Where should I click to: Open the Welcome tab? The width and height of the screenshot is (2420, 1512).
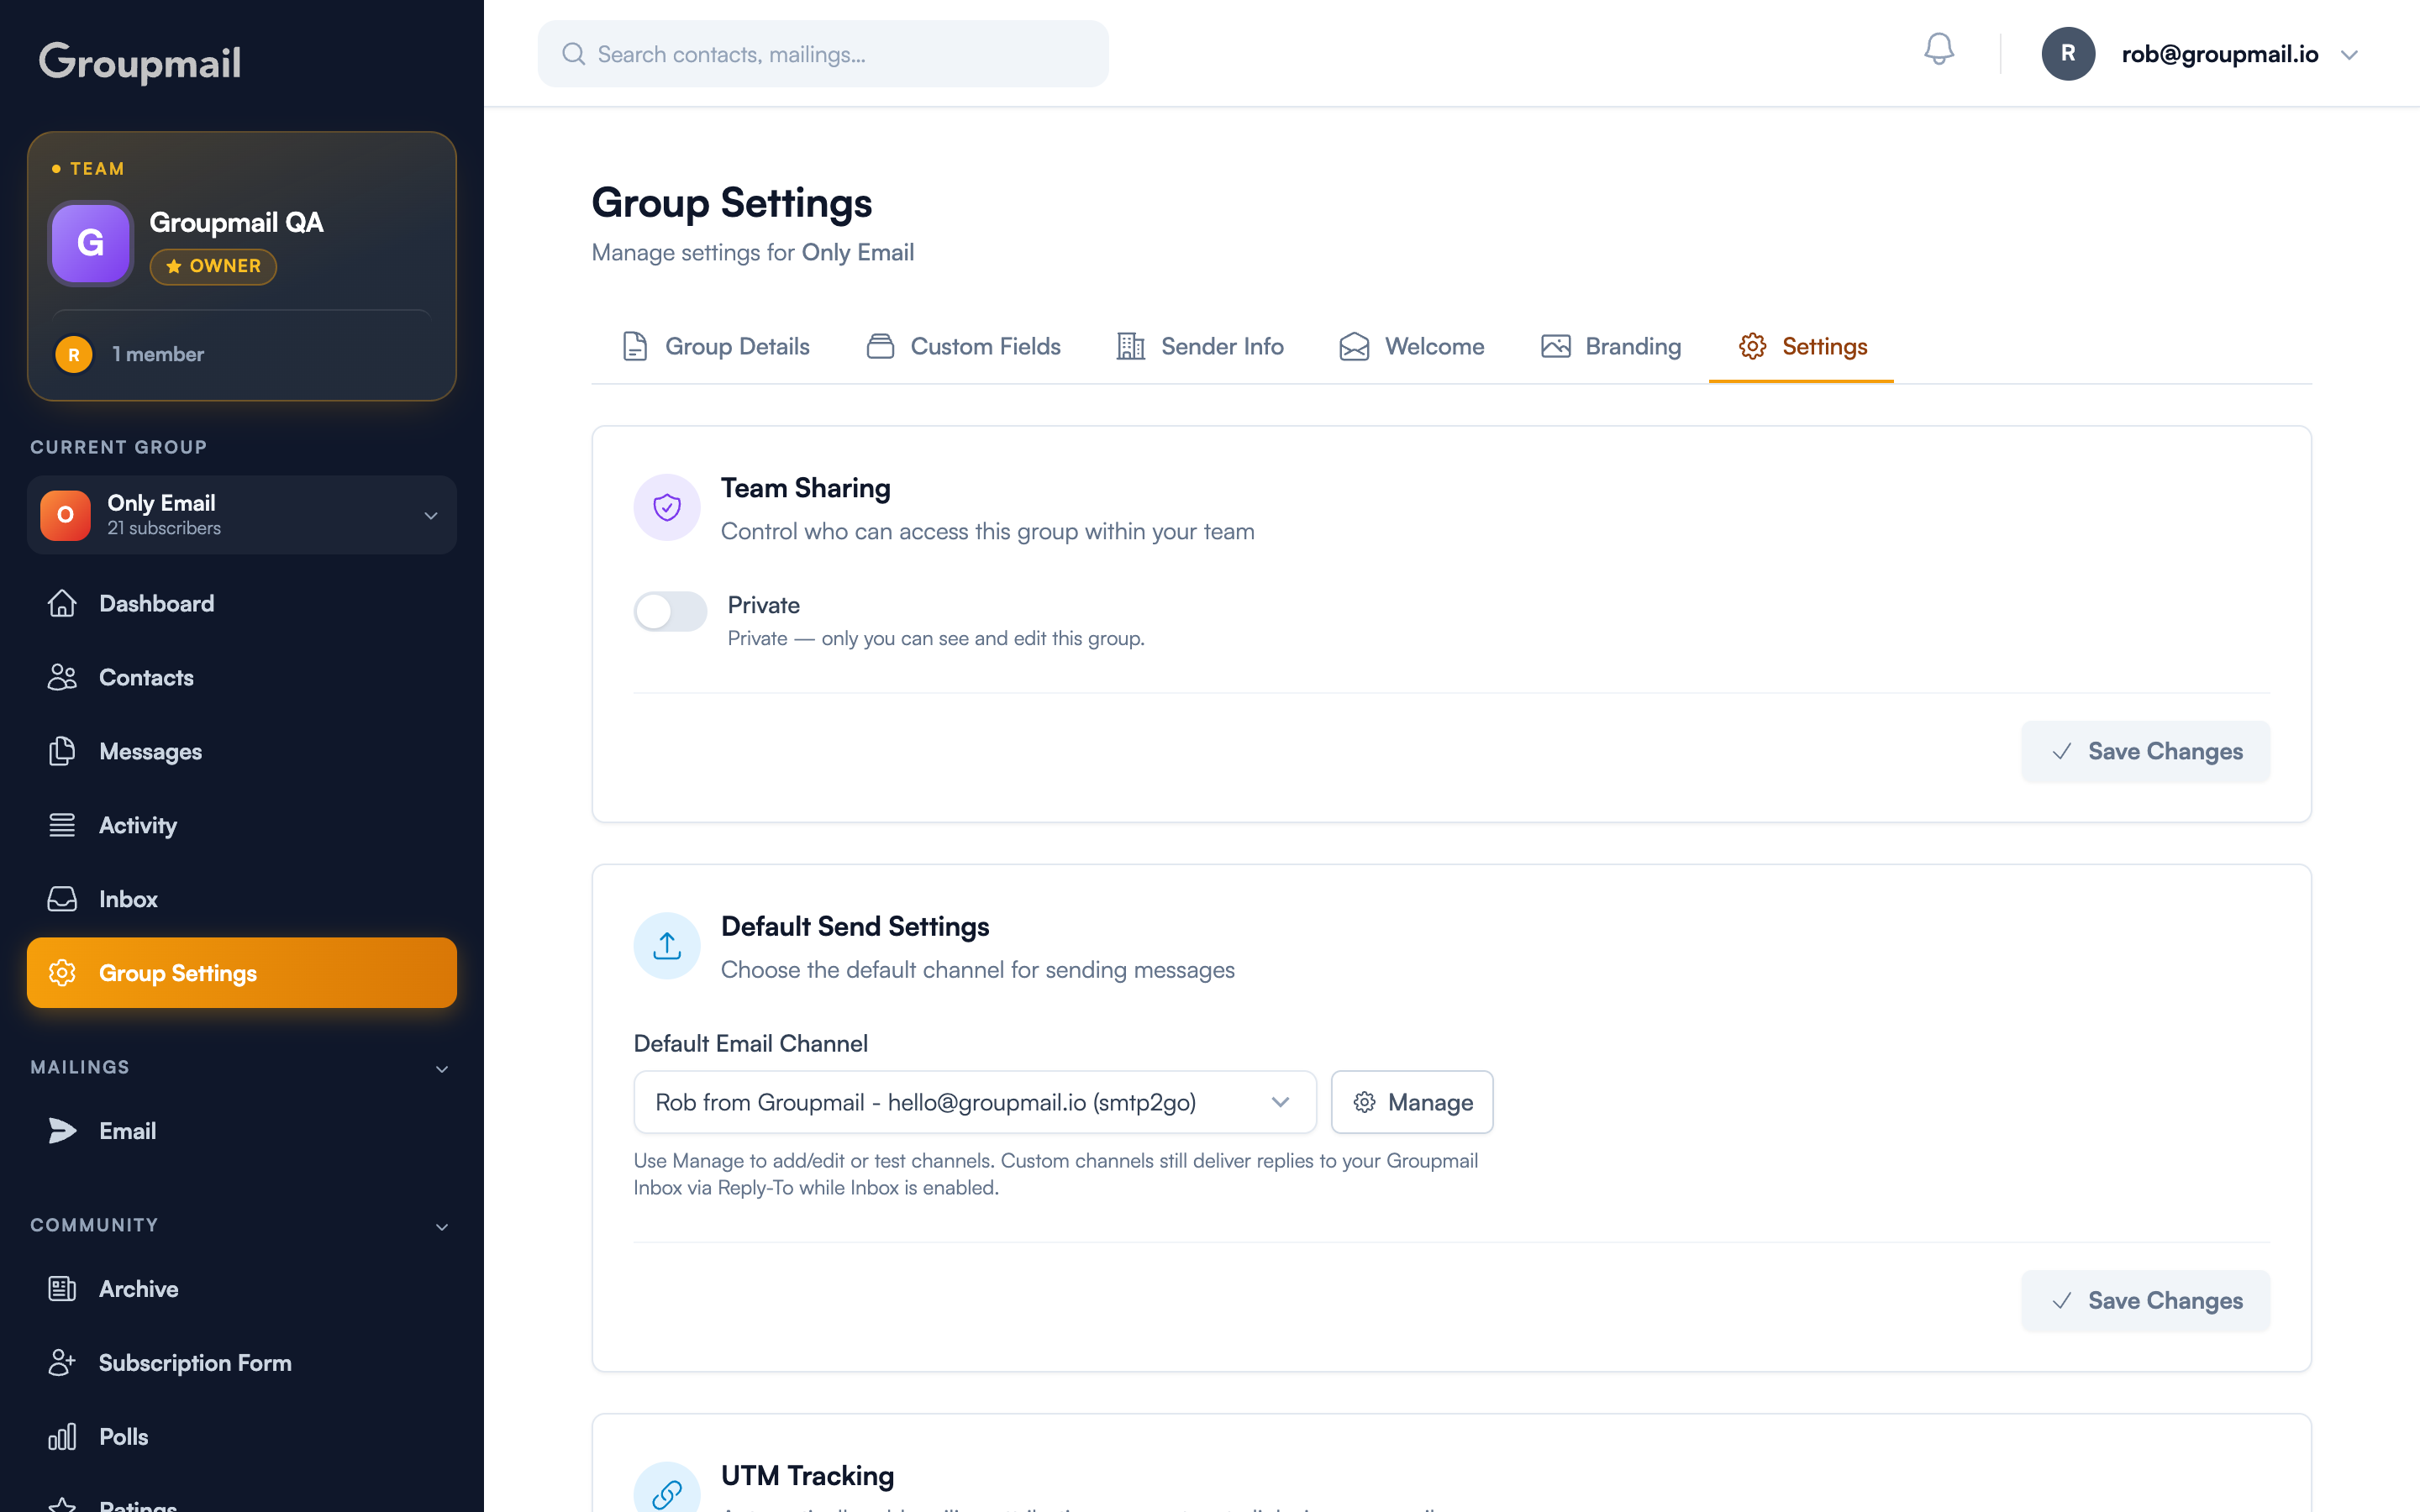1412,346
